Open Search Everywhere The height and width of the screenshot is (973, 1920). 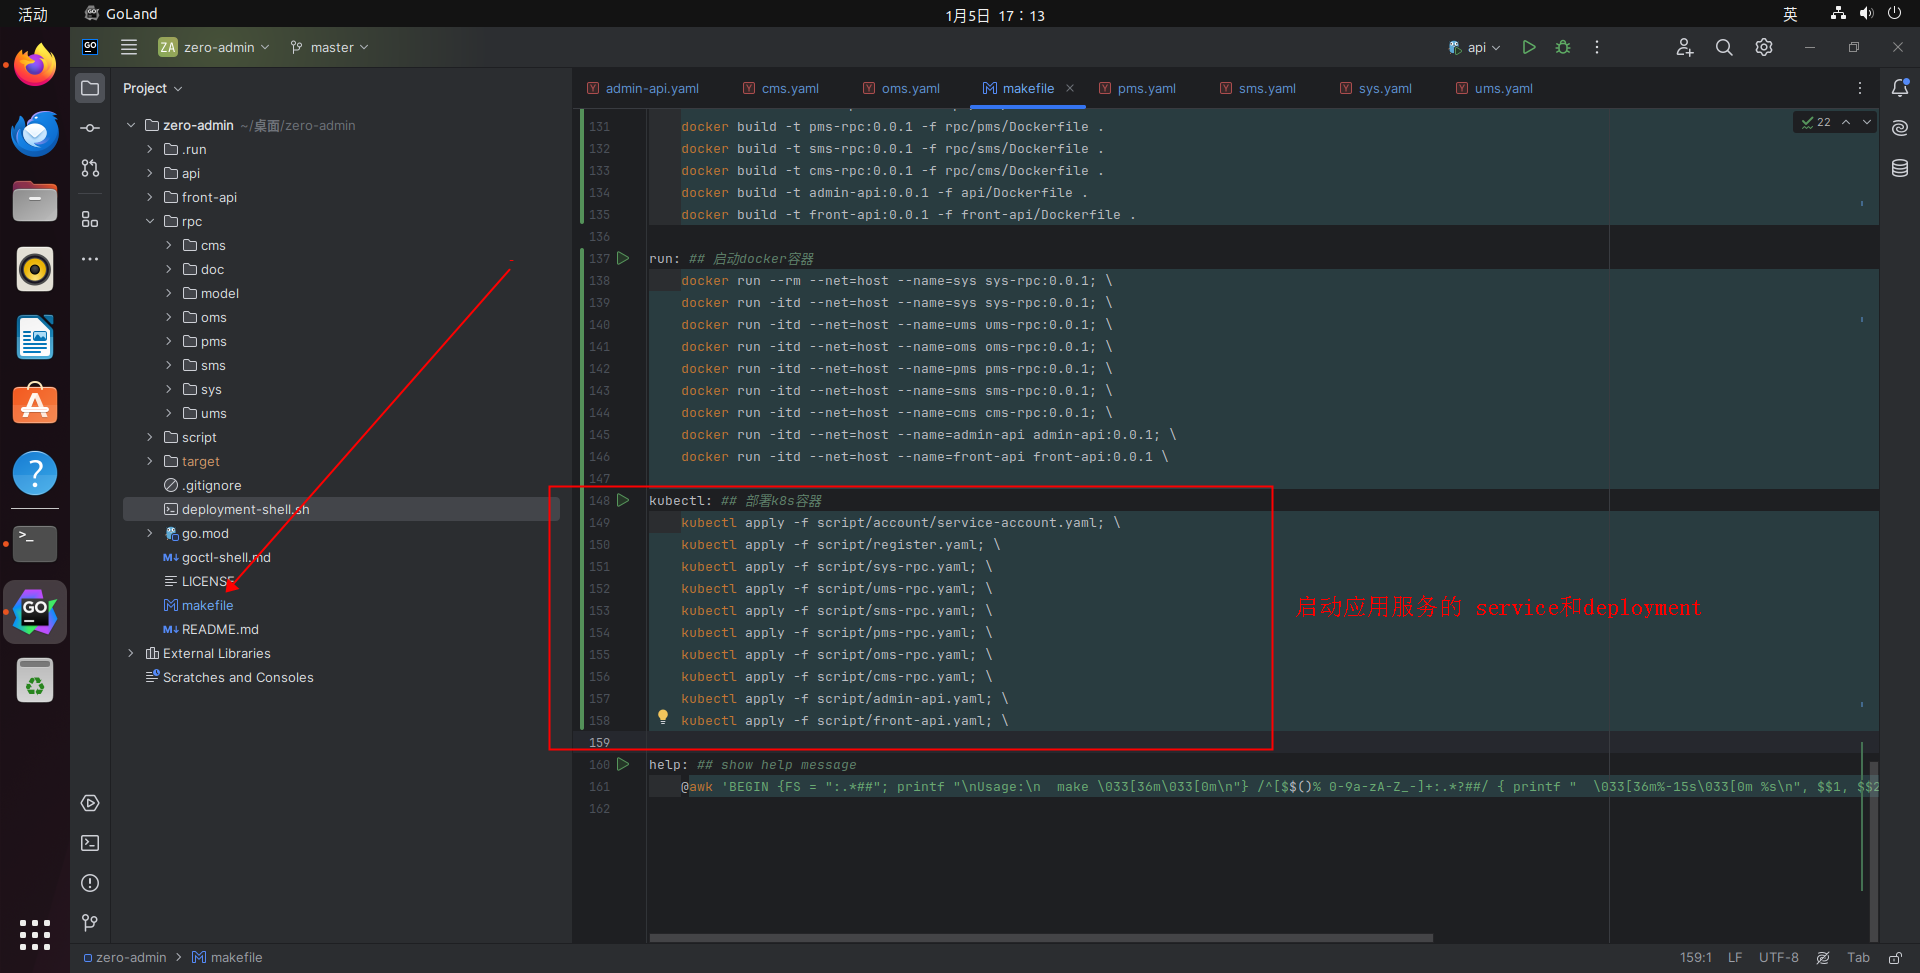(x=1724, y=47)
